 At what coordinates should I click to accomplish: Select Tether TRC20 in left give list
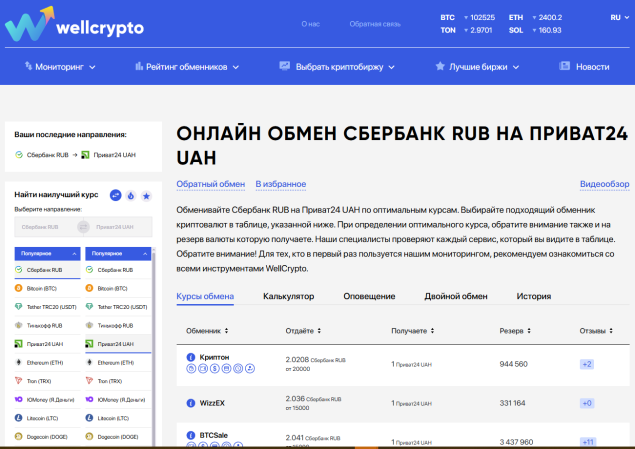[x=47, y=307]
